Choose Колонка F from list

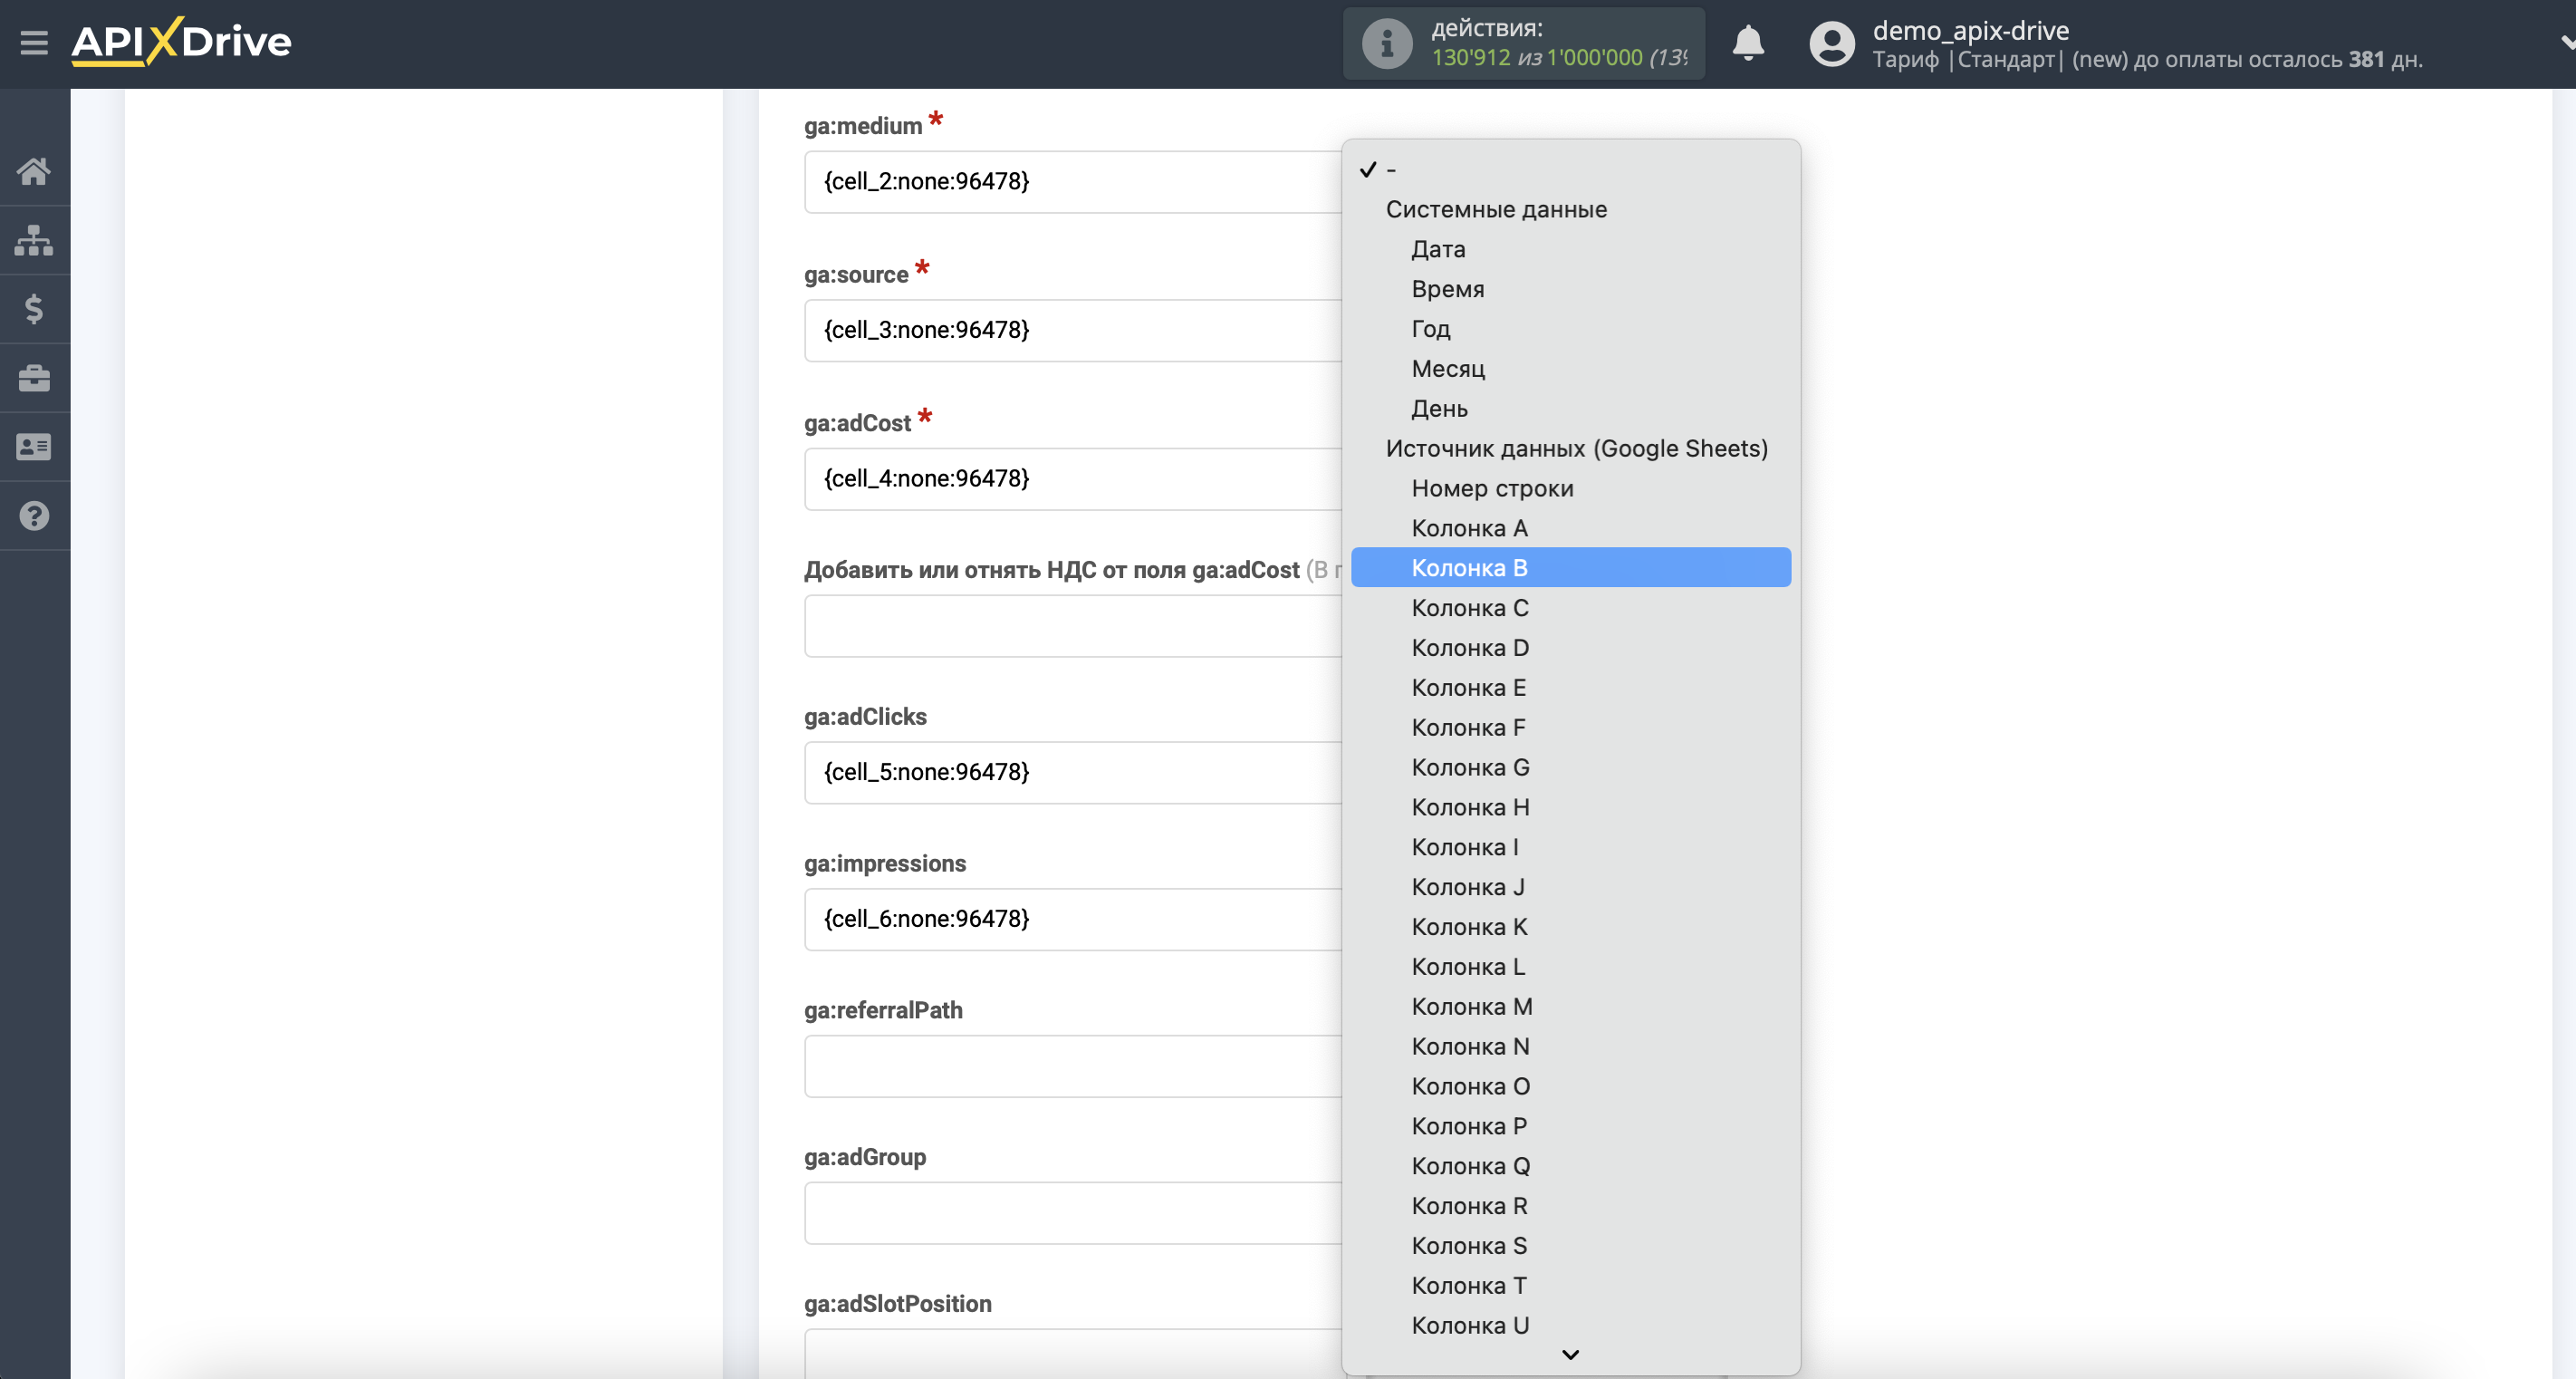(x=1570, y=728)
